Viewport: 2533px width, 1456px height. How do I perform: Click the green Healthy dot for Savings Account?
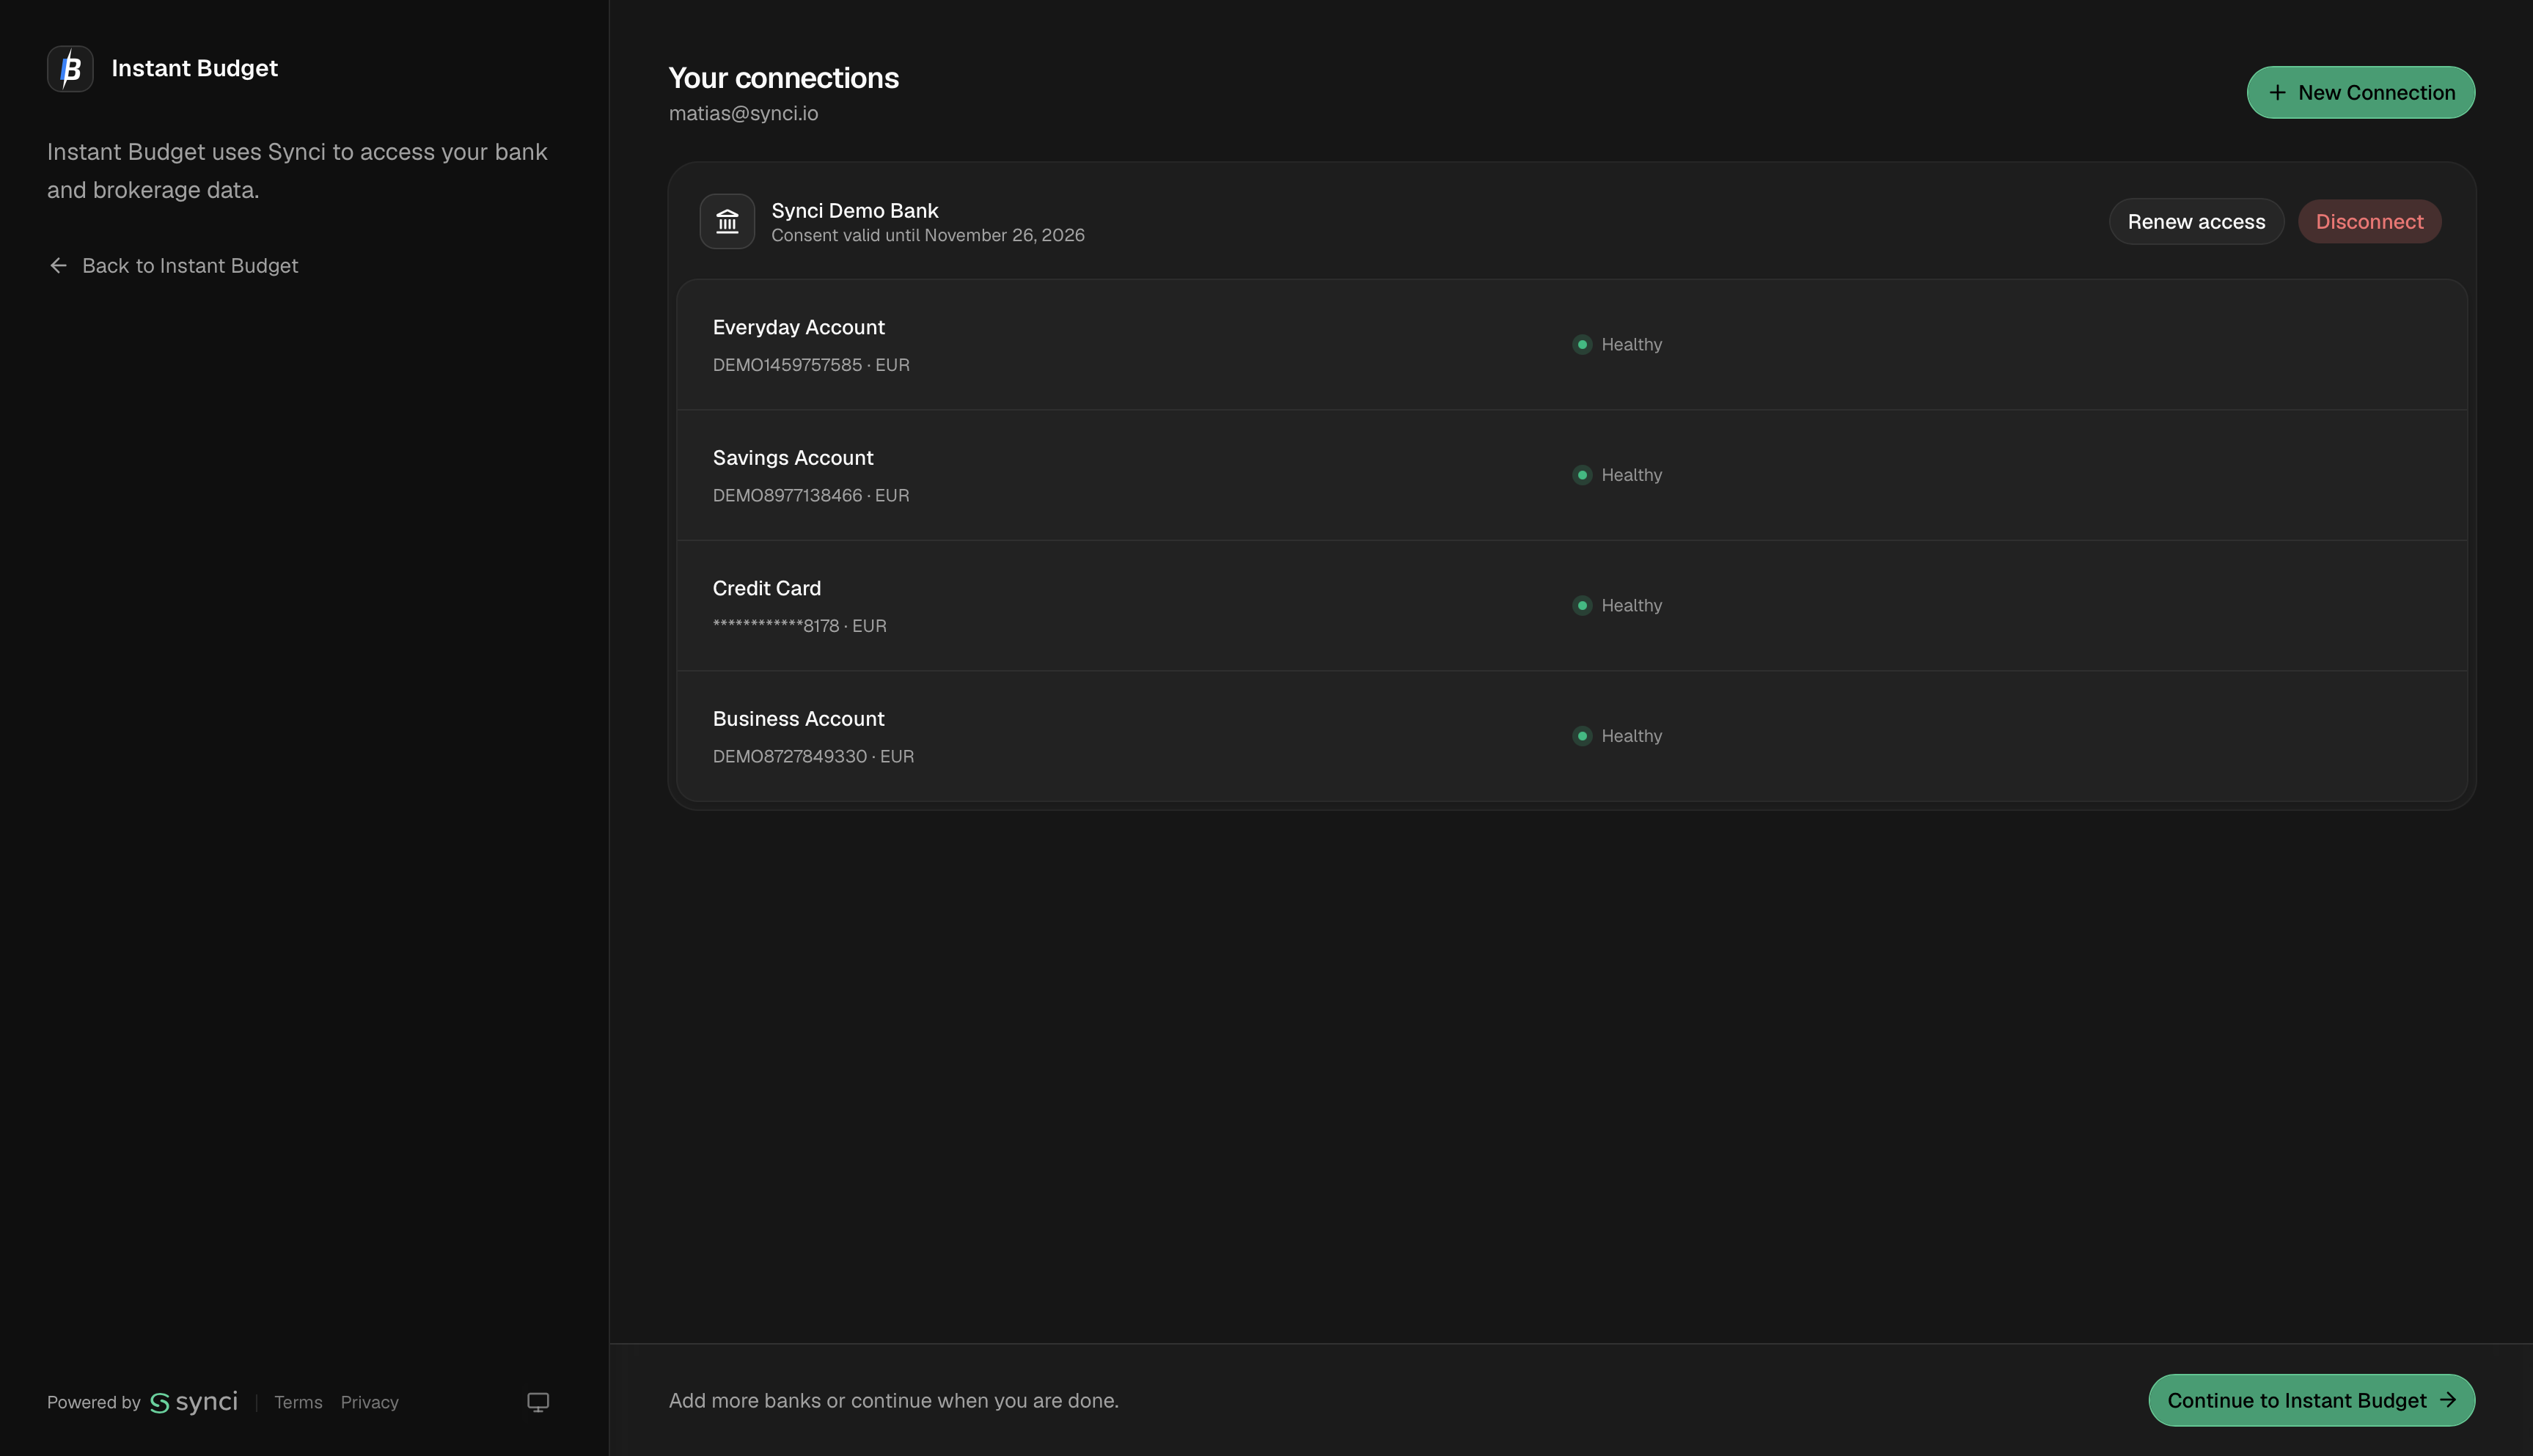[1582, 475]
